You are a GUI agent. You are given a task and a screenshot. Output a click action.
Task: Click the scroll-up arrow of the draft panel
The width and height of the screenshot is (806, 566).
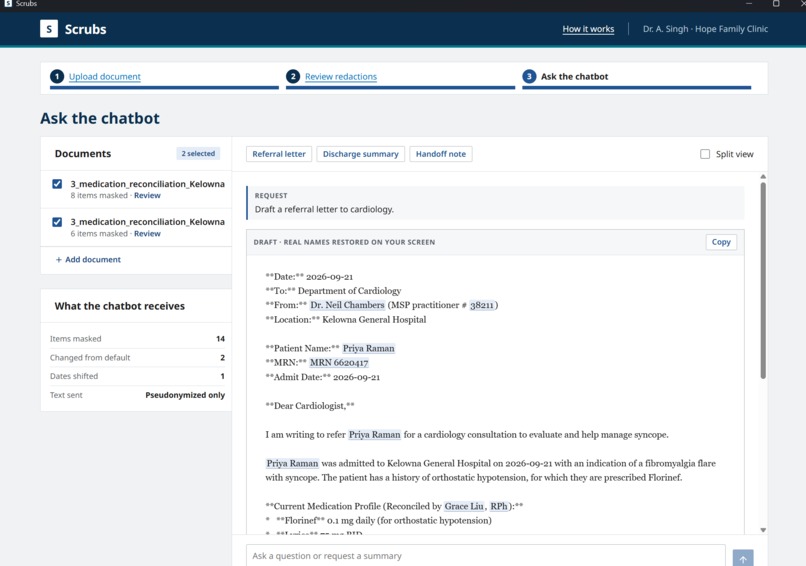[x=763, y=177]
